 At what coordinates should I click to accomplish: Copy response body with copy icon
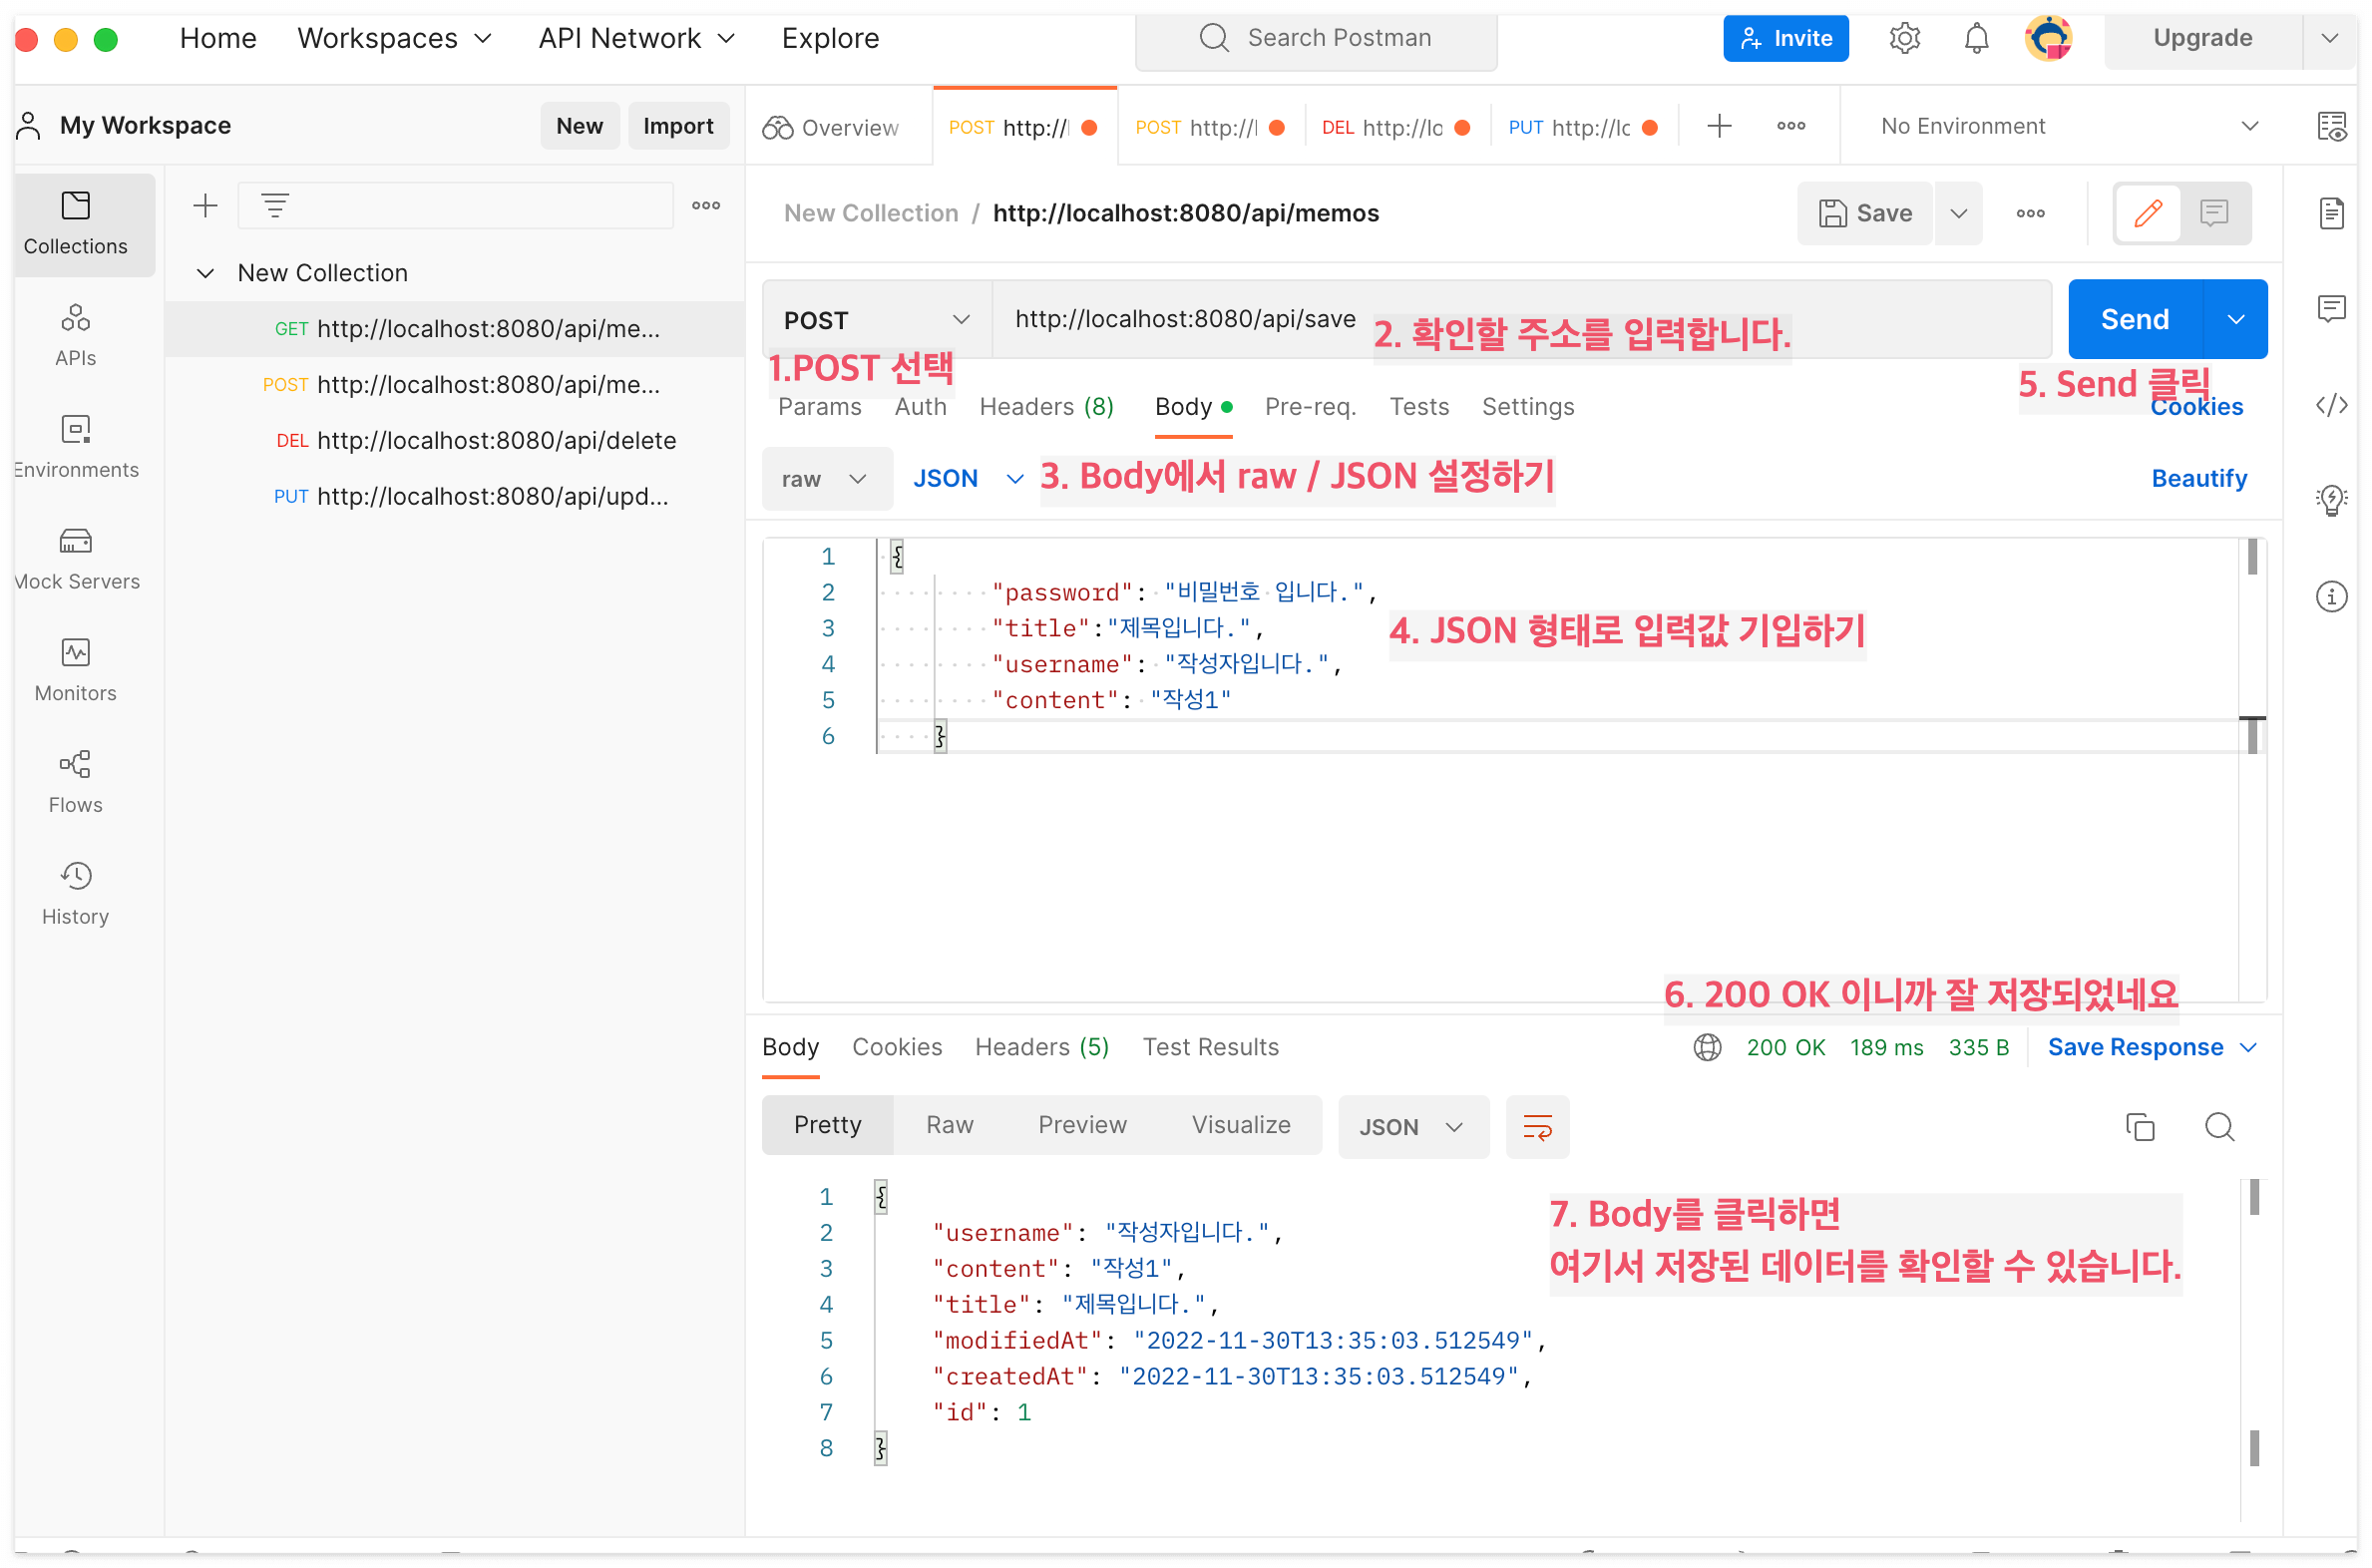[x=2139, y=1127]
